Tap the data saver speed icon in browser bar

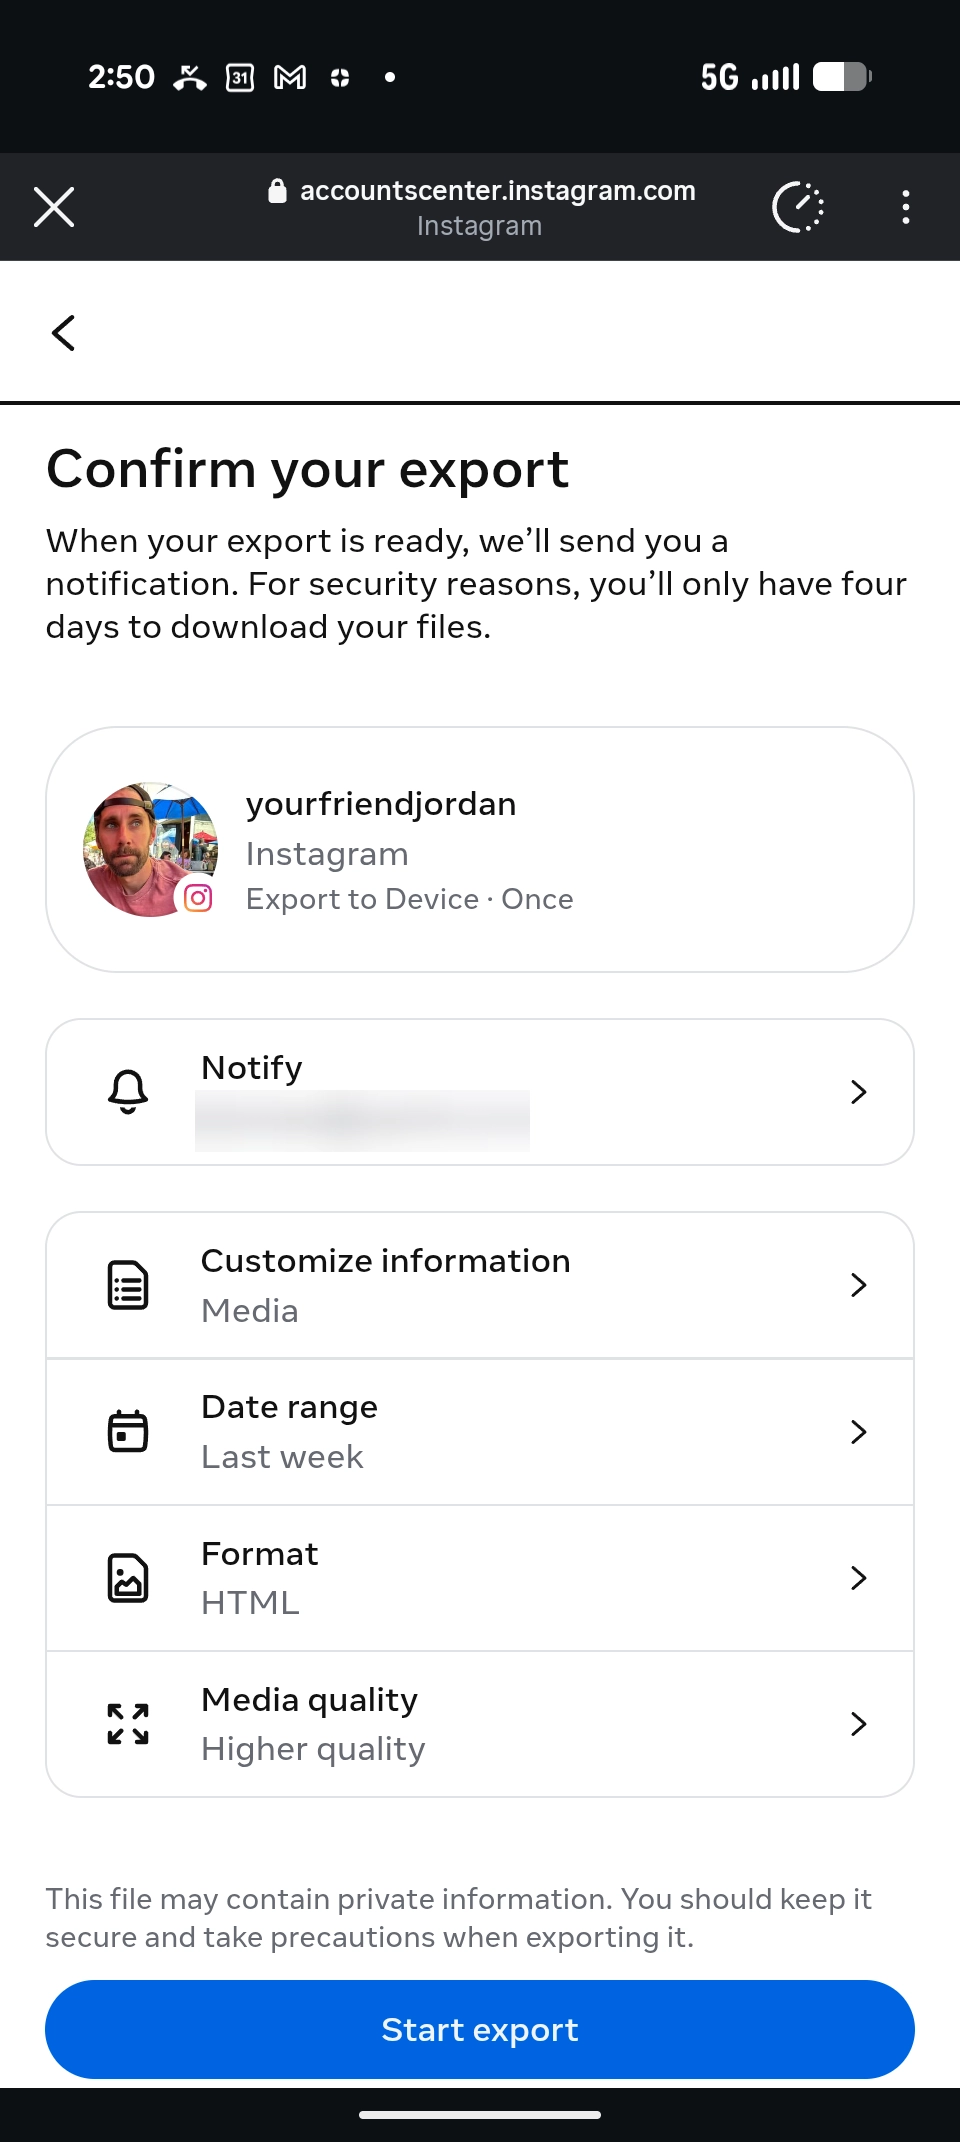798,207
